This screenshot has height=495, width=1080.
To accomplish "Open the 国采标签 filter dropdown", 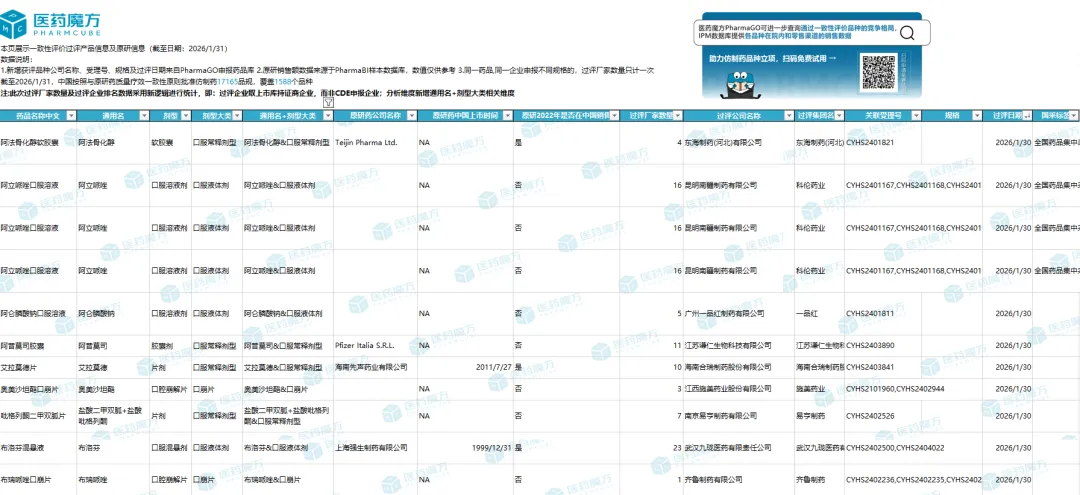I will pyautogui.click(x=1074, y=116).
